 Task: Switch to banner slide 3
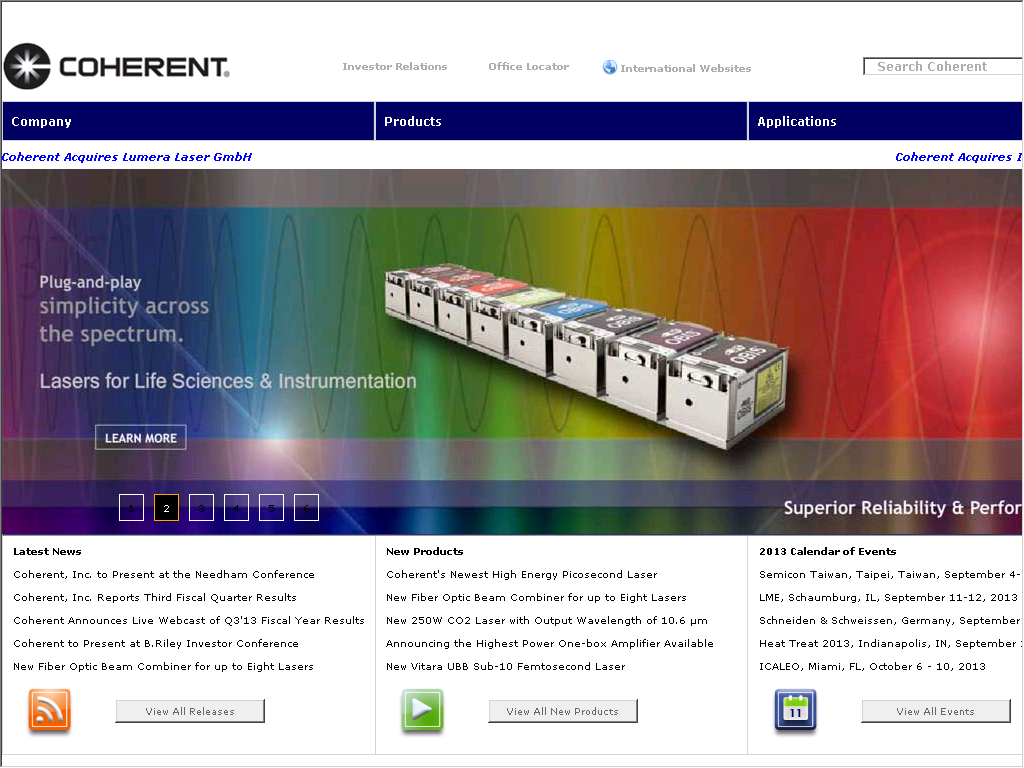201,508
